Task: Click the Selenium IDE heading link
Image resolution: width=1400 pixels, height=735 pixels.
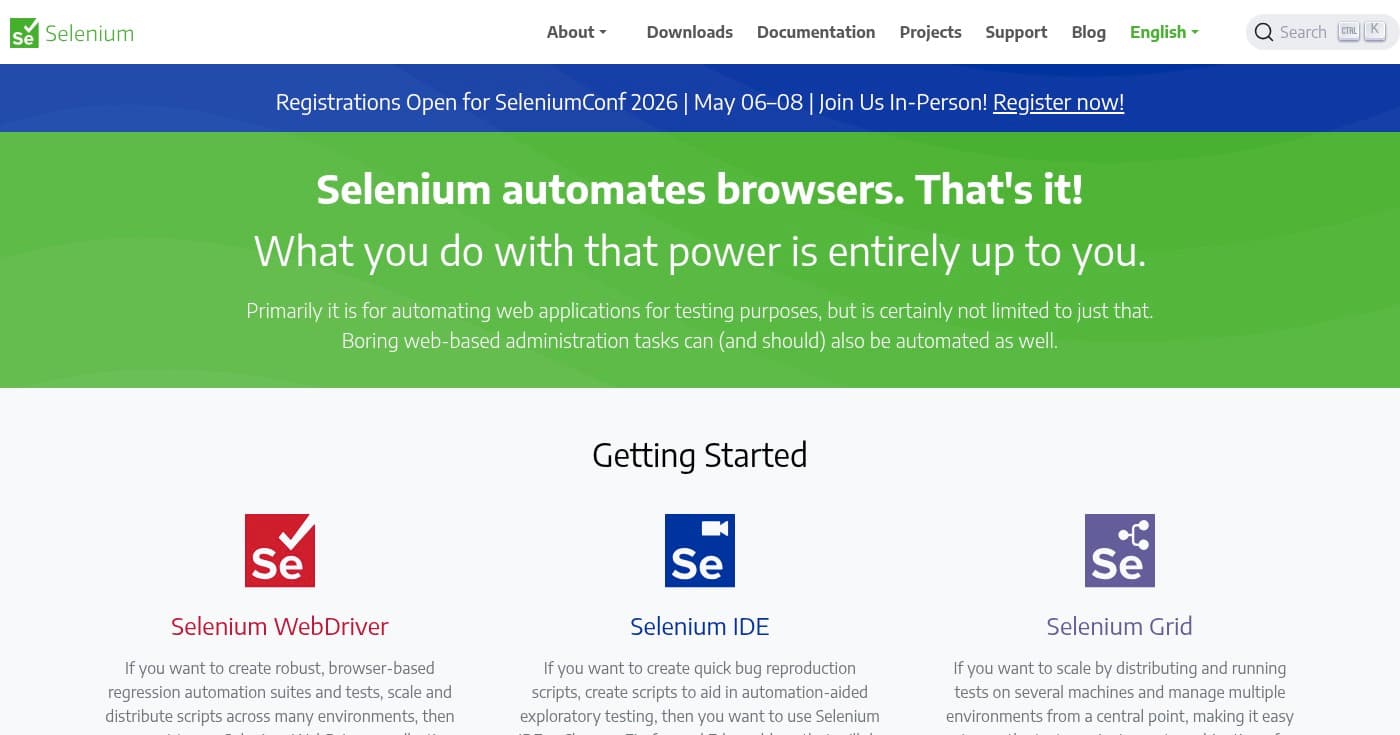Action: click(699, 626)
